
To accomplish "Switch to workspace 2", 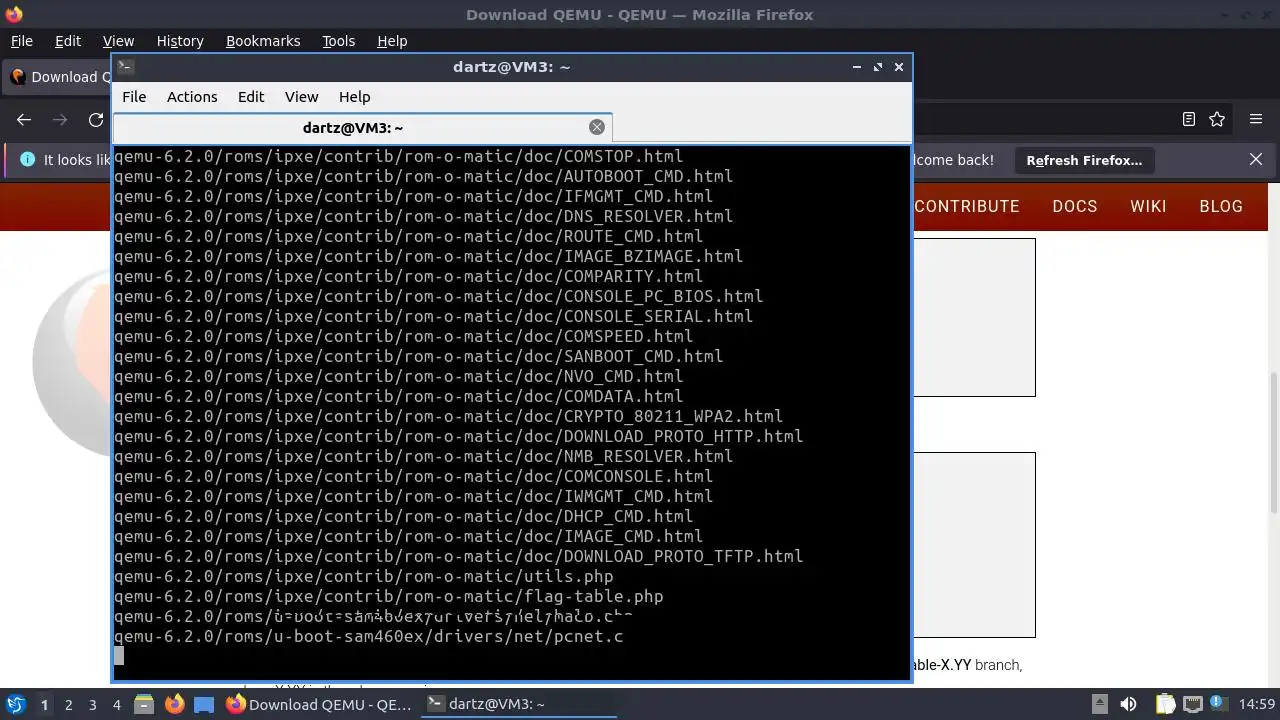I will (x=68, y=705).
